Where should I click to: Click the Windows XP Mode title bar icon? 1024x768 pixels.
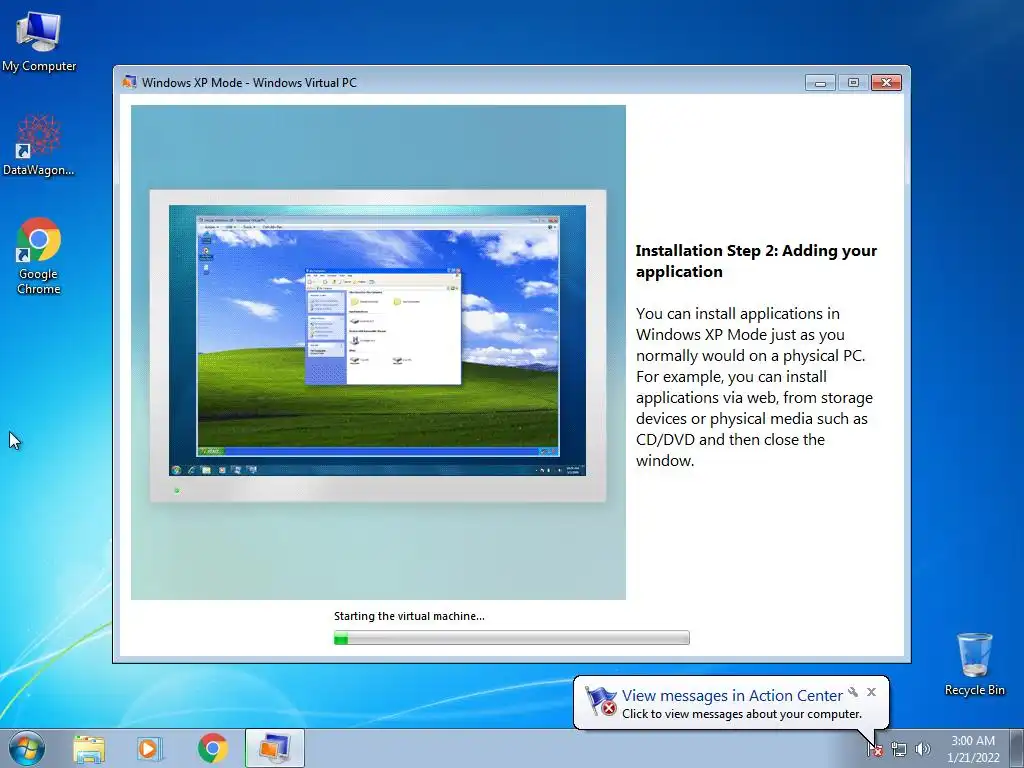129,82
